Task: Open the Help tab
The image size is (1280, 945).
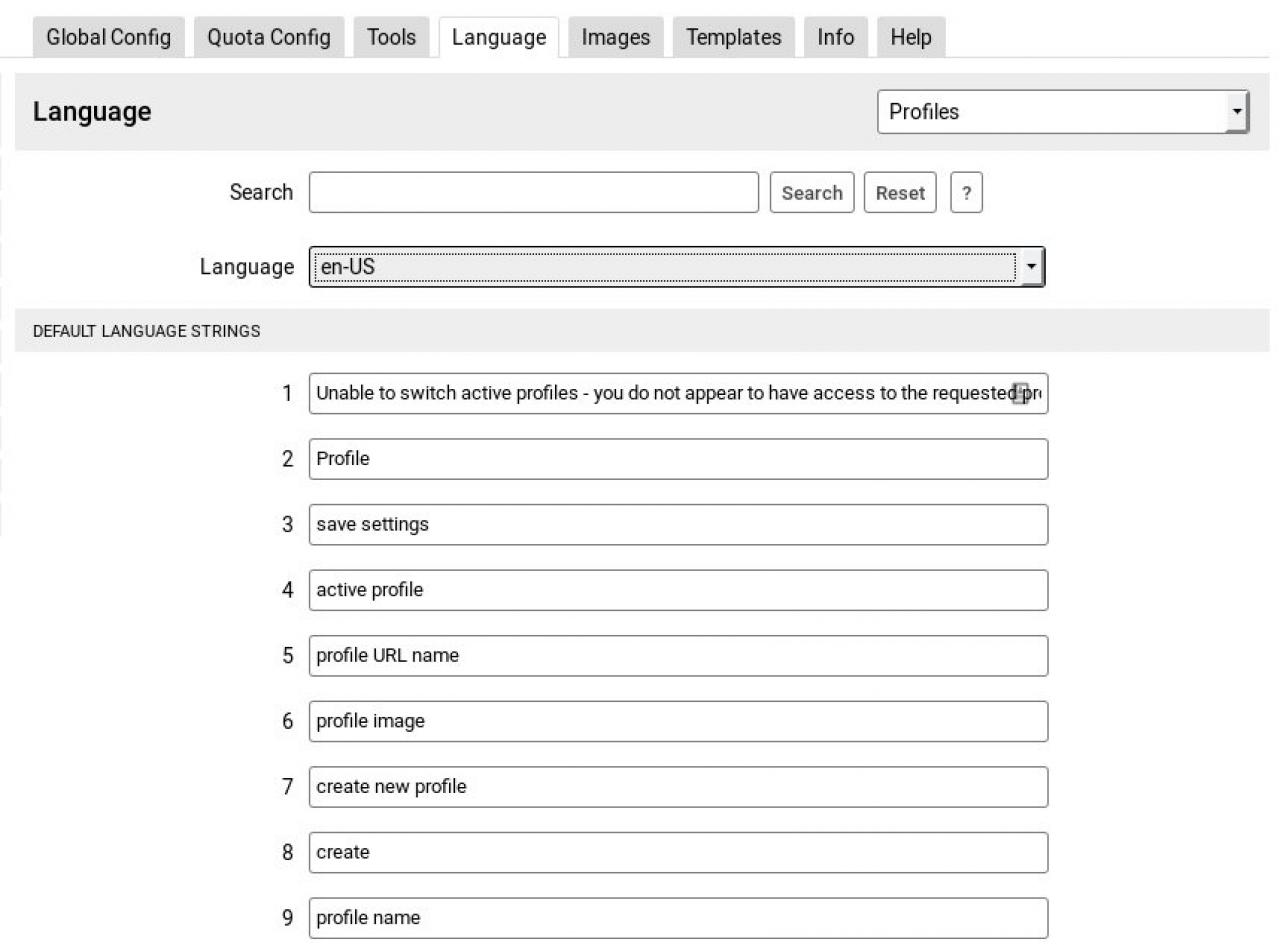Action: (x=910, y=38)
